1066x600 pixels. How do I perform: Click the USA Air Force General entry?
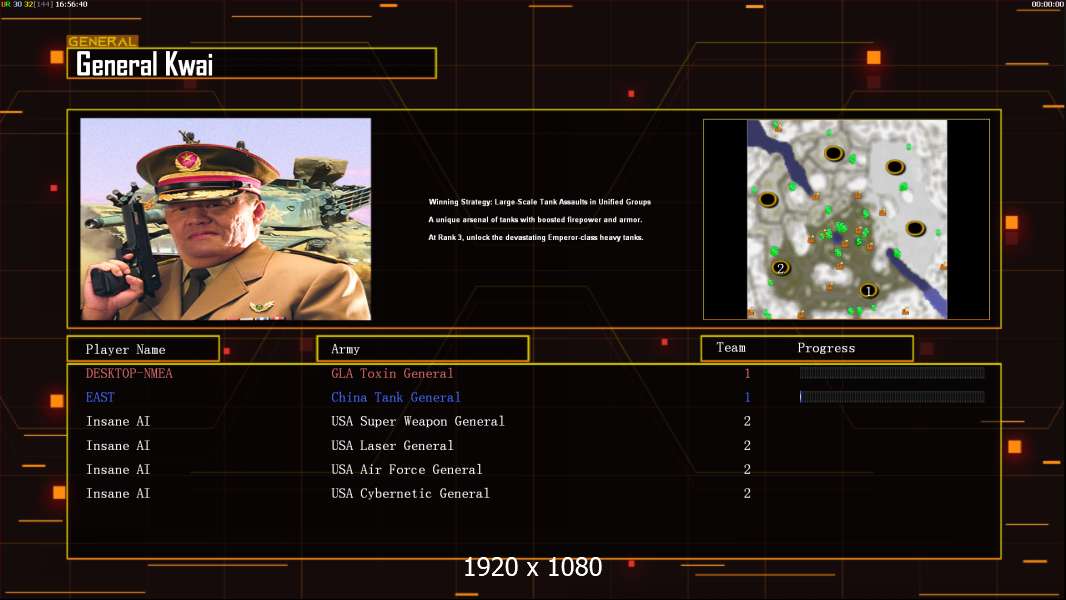407,470
